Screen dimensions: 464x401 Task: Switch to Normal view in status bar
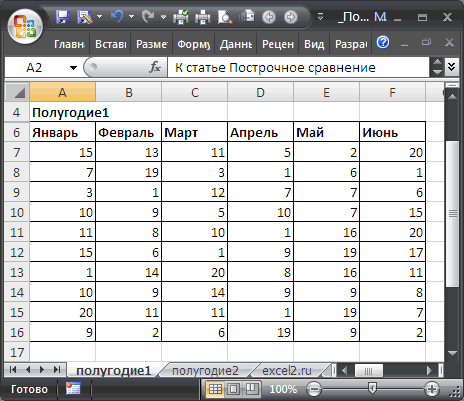215,389
